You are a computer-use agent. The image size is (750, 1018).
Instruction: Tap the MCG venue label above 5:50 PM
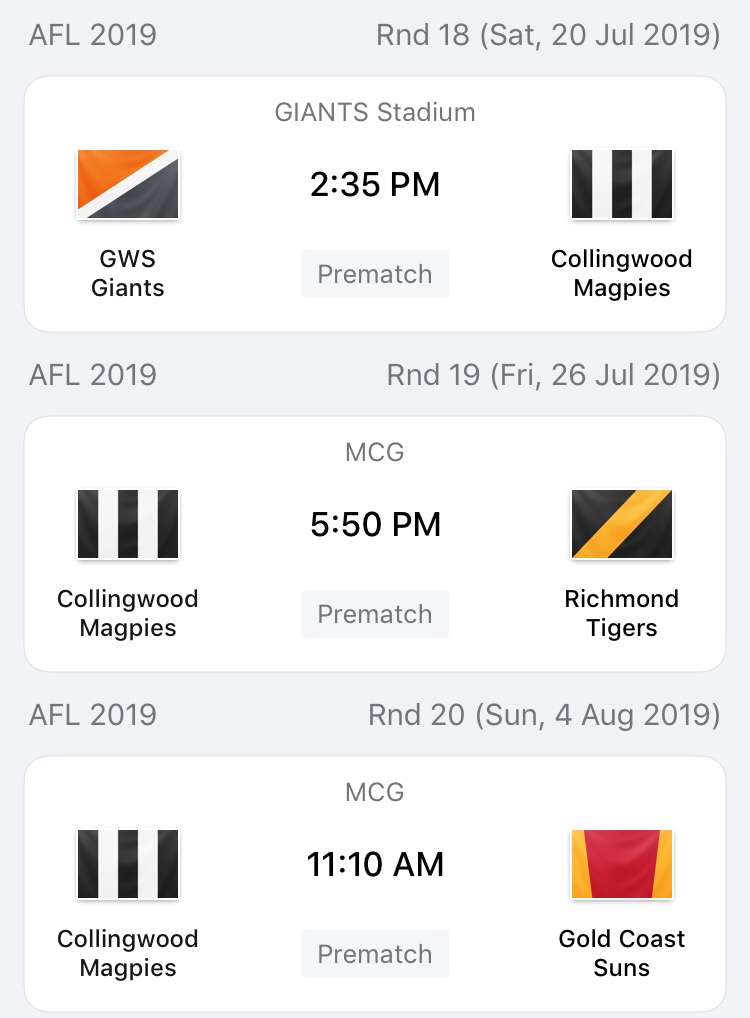375,452
